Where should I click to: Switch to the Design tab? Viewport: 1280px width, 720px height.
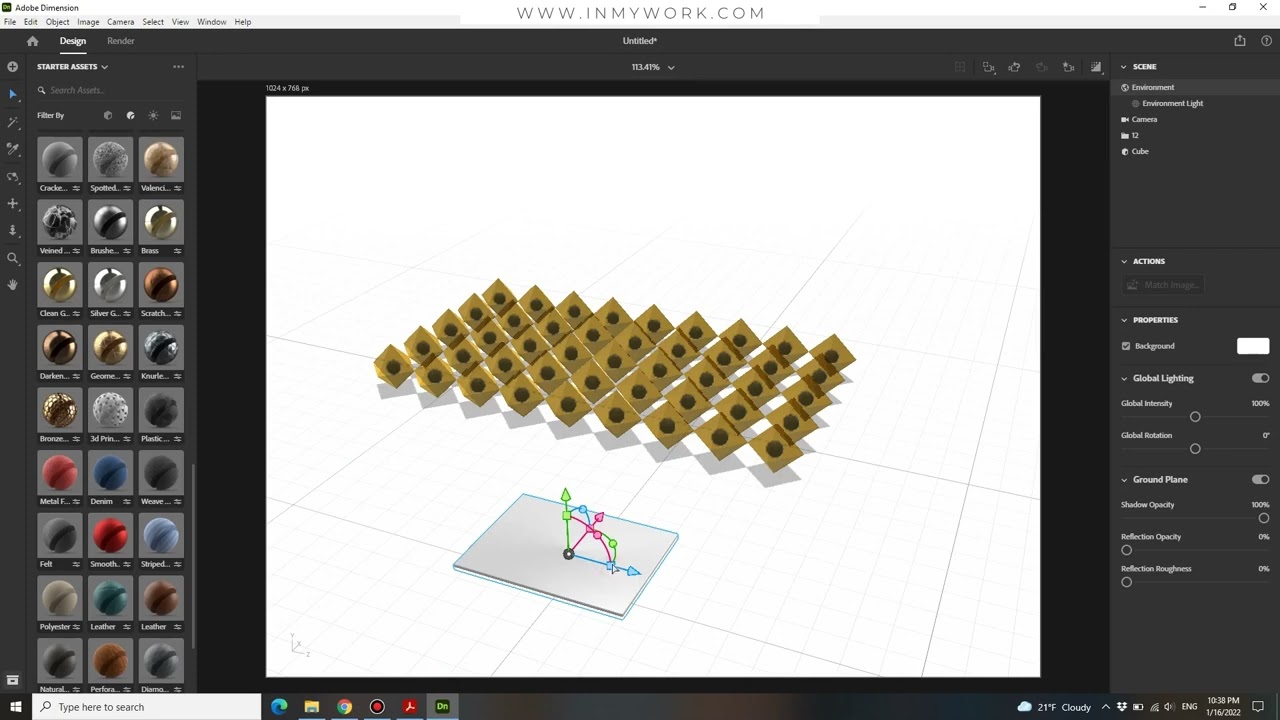[72, 41]
